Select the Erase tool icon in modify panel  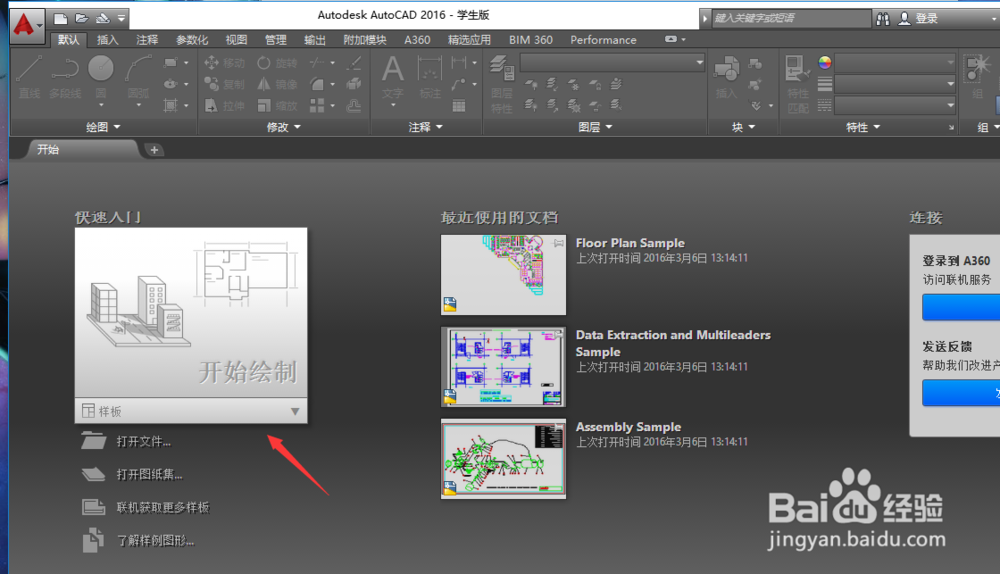pos(353,63)
